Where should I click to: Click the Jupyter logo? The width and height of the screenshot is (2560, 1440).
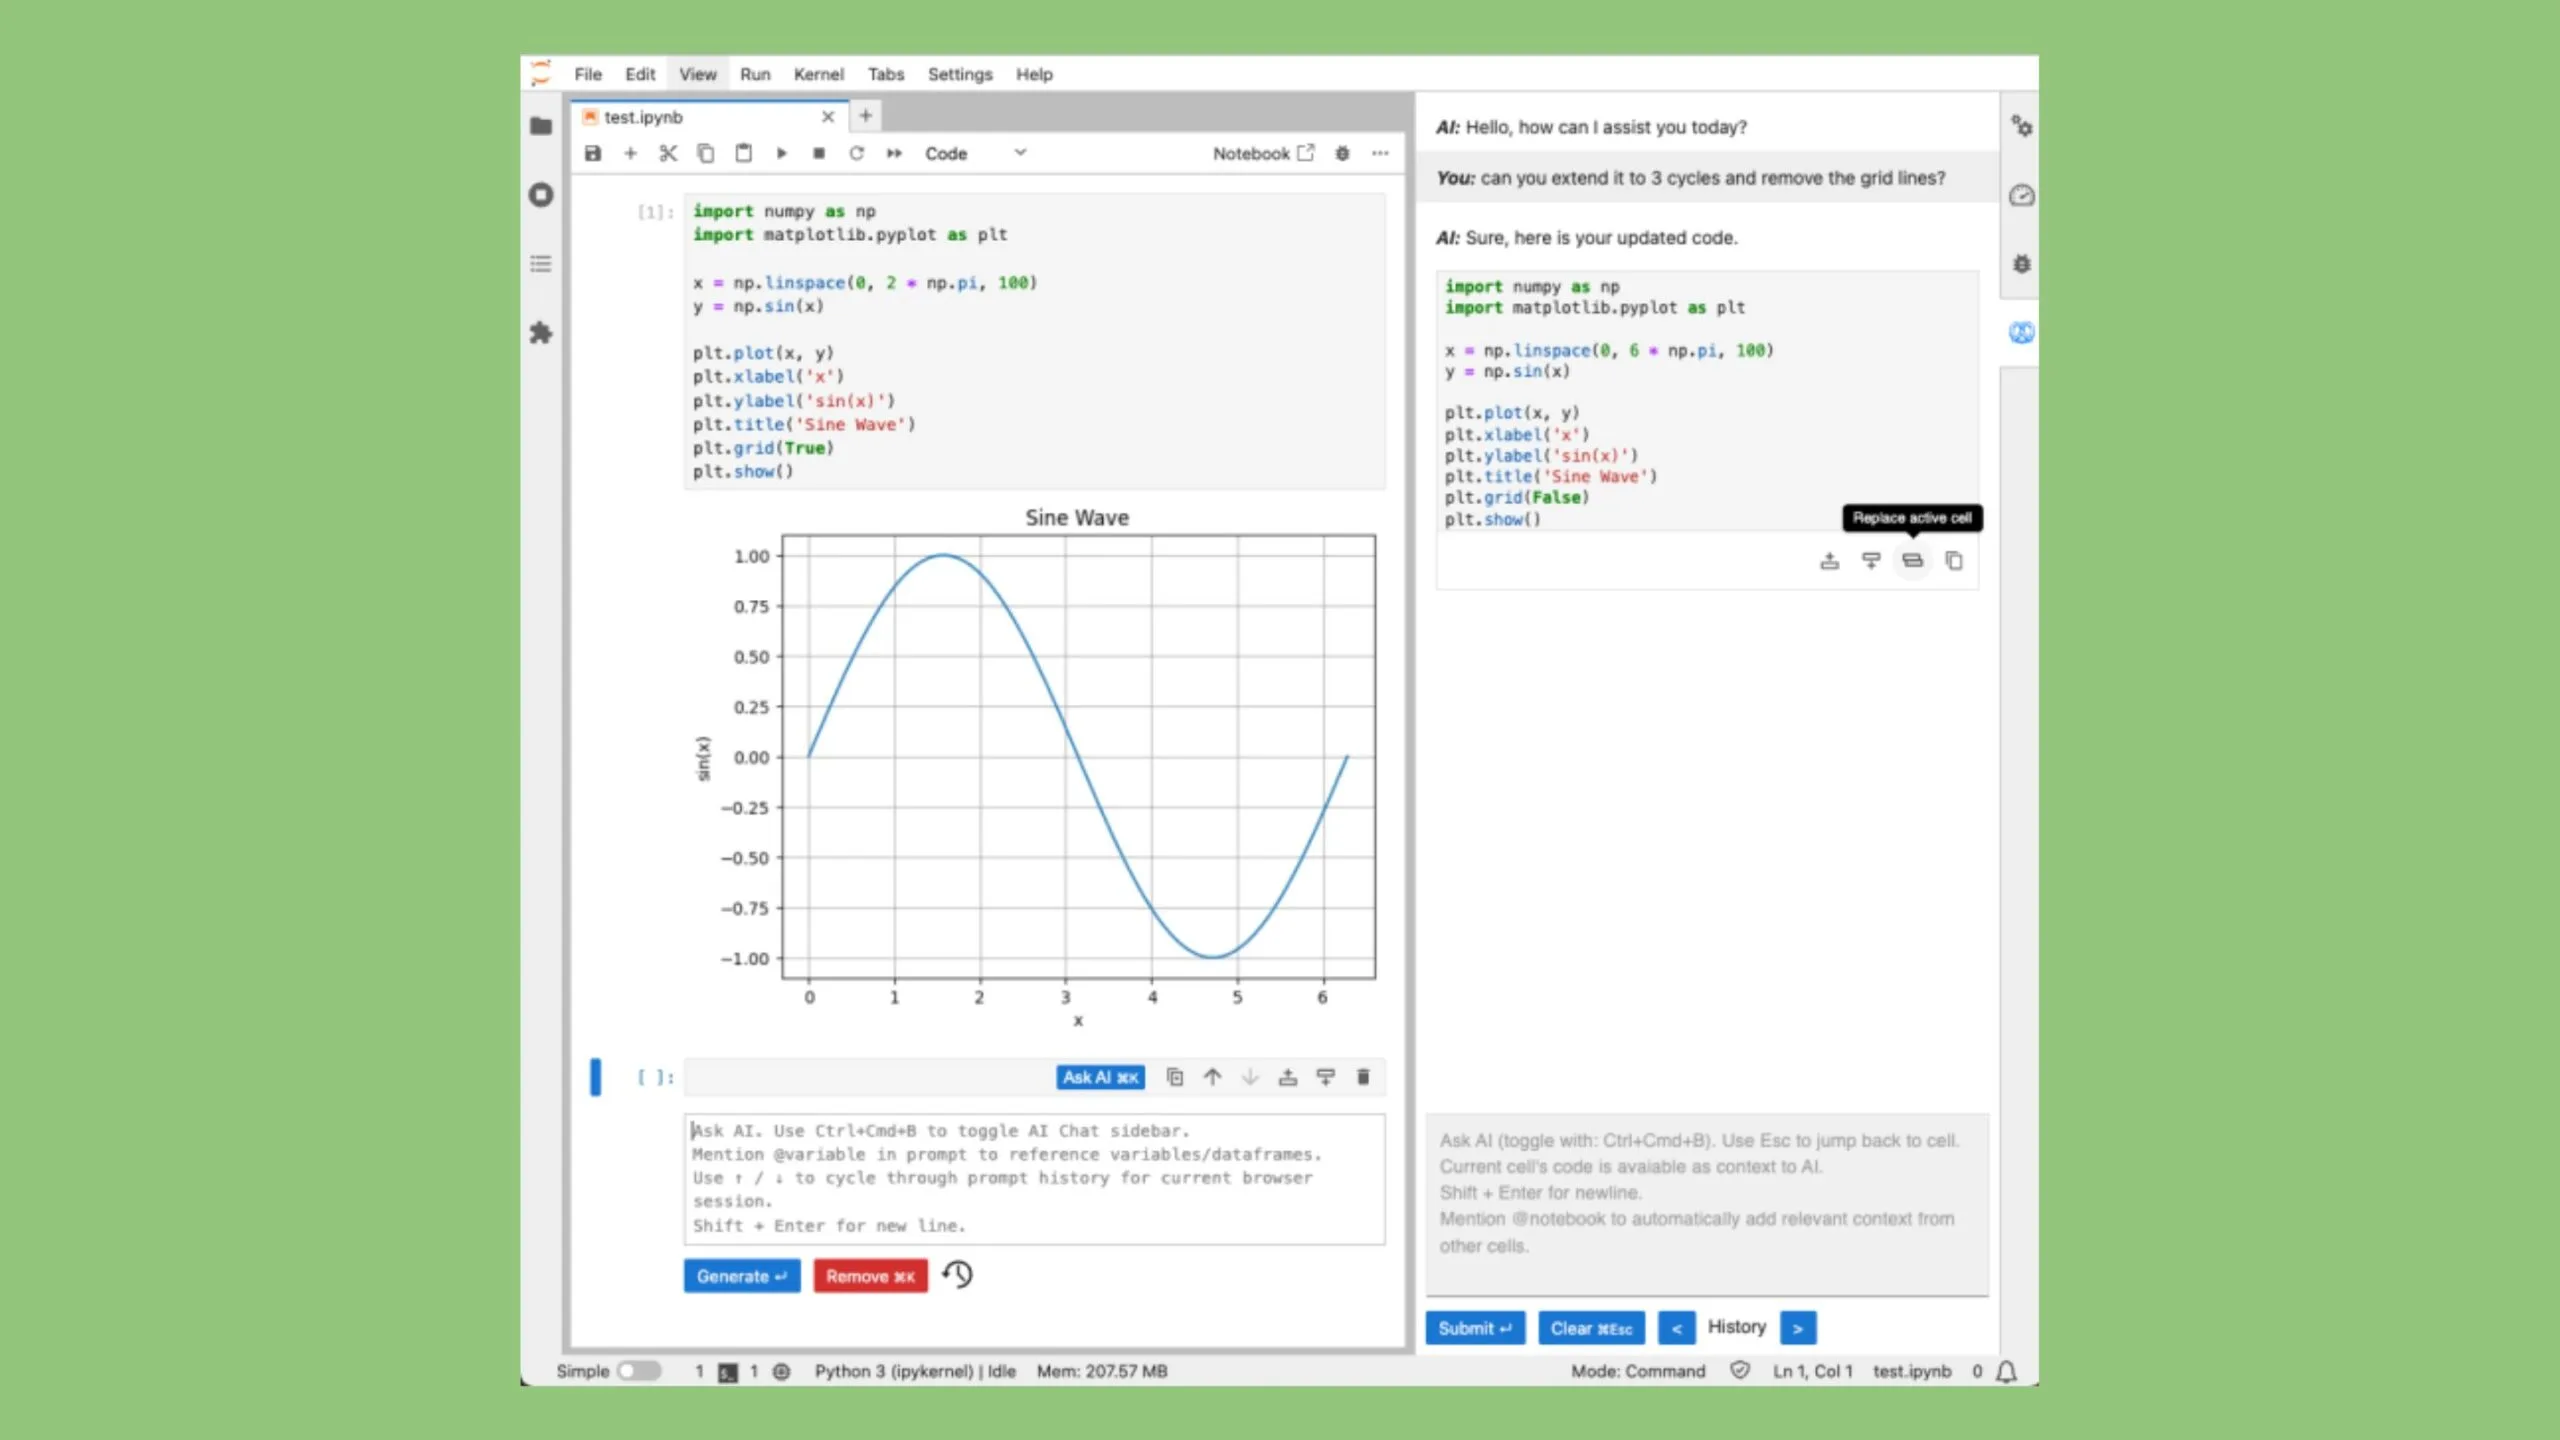point(541,73)
